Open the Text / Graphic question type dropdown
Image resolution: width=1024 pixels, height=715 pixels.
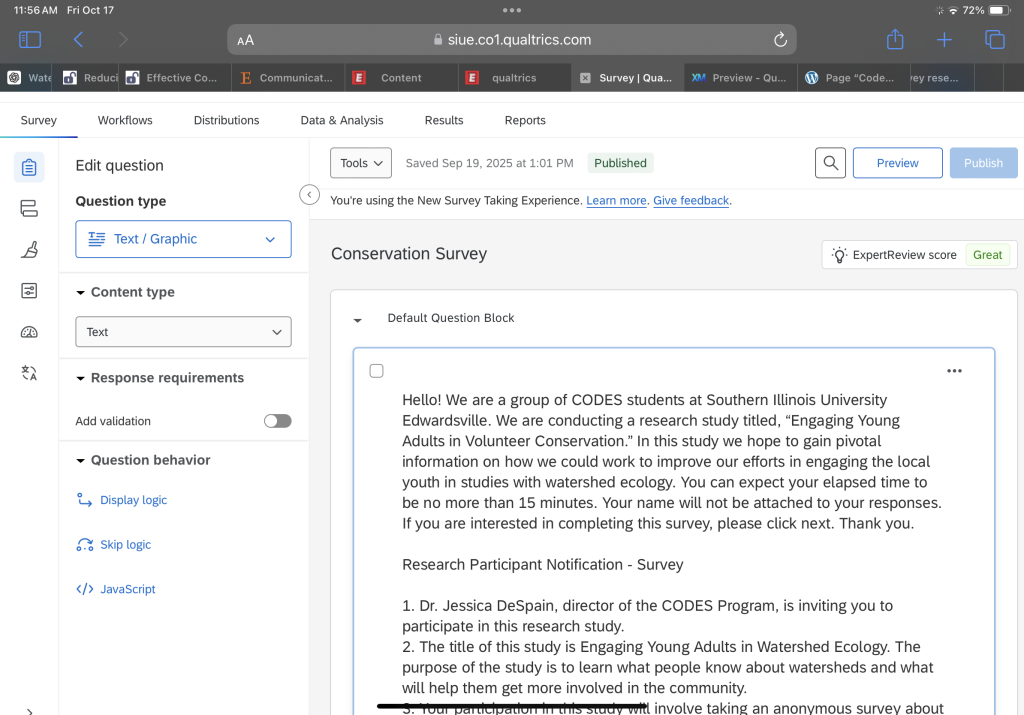click(x=184, y=239)
